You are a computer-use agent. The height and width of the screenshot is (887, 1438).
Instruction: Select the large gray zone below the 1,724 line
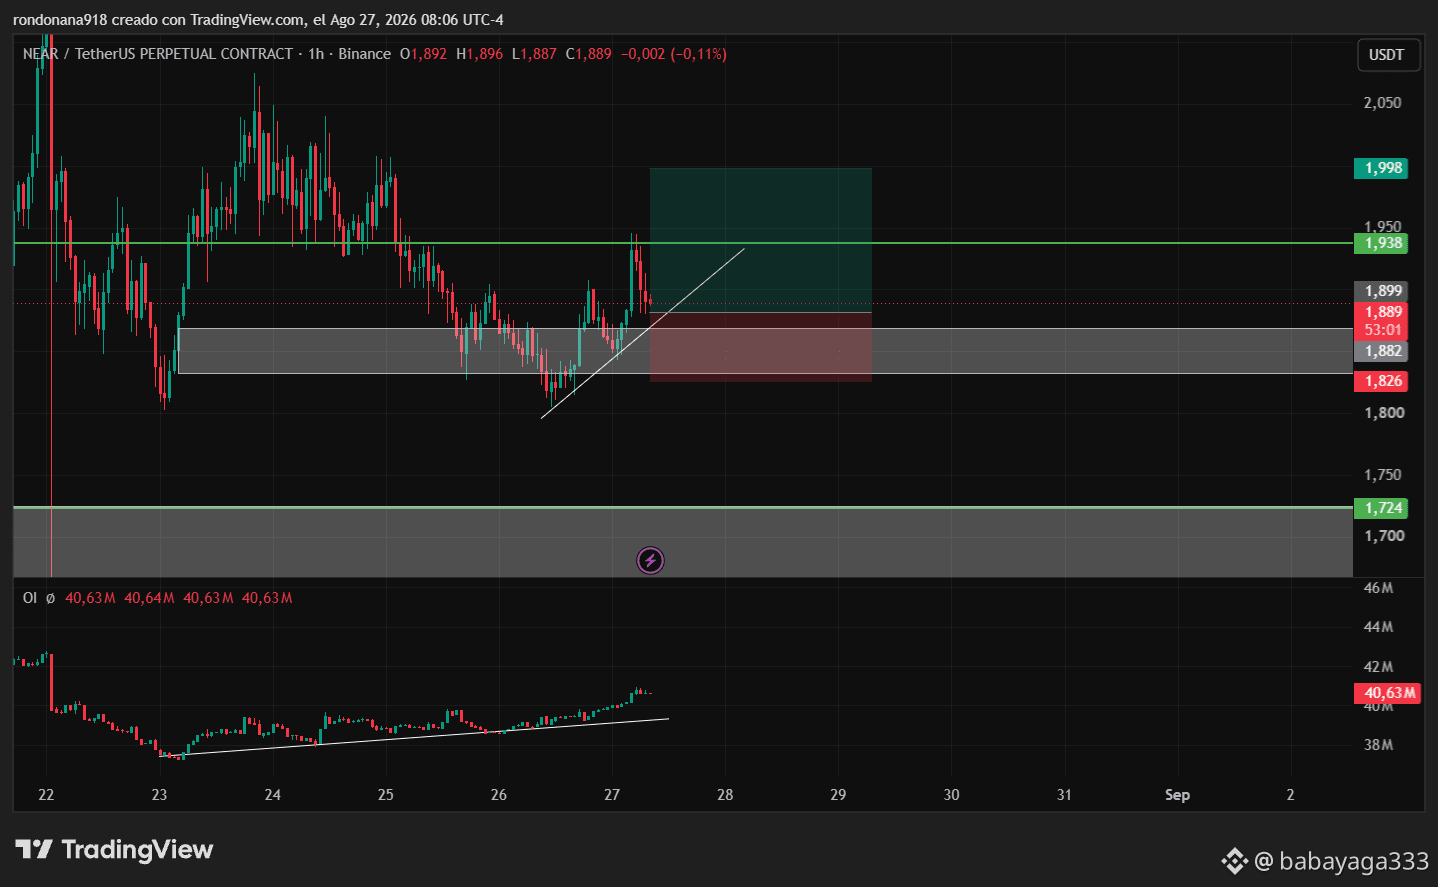point(683,542)
